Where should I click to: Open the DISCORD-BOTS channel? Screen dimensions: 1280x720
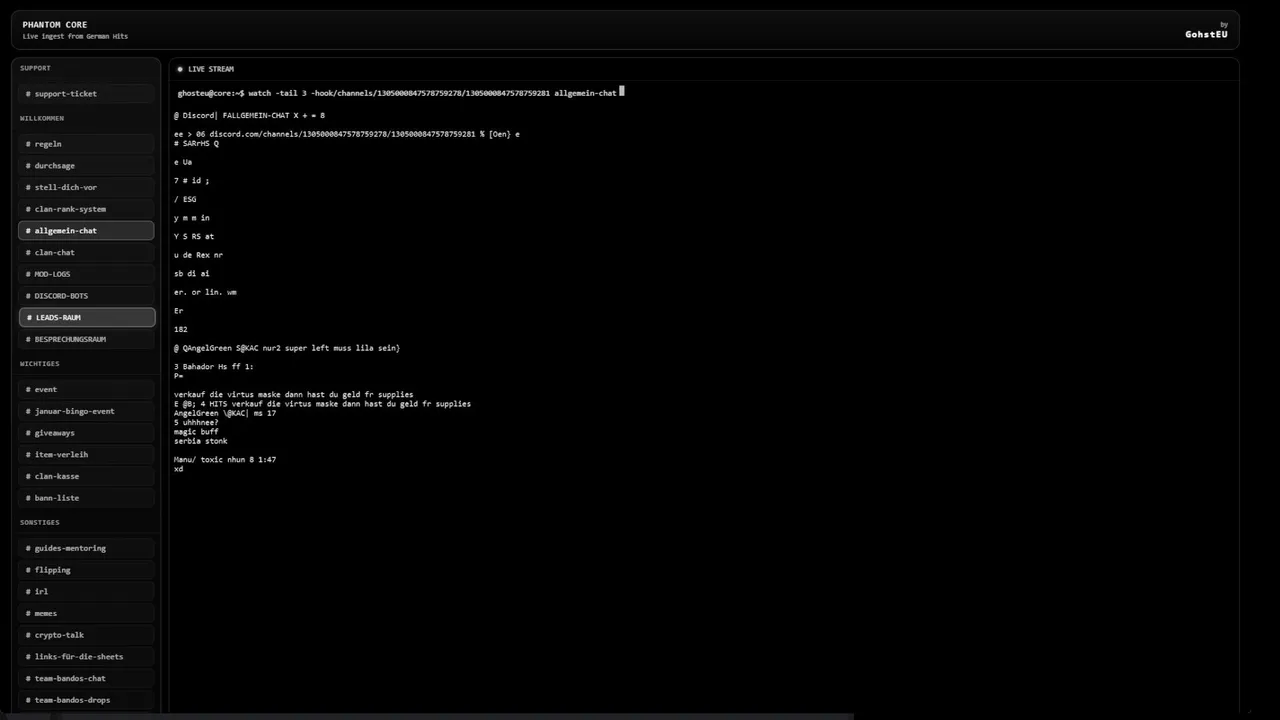(x=87, y=296)
